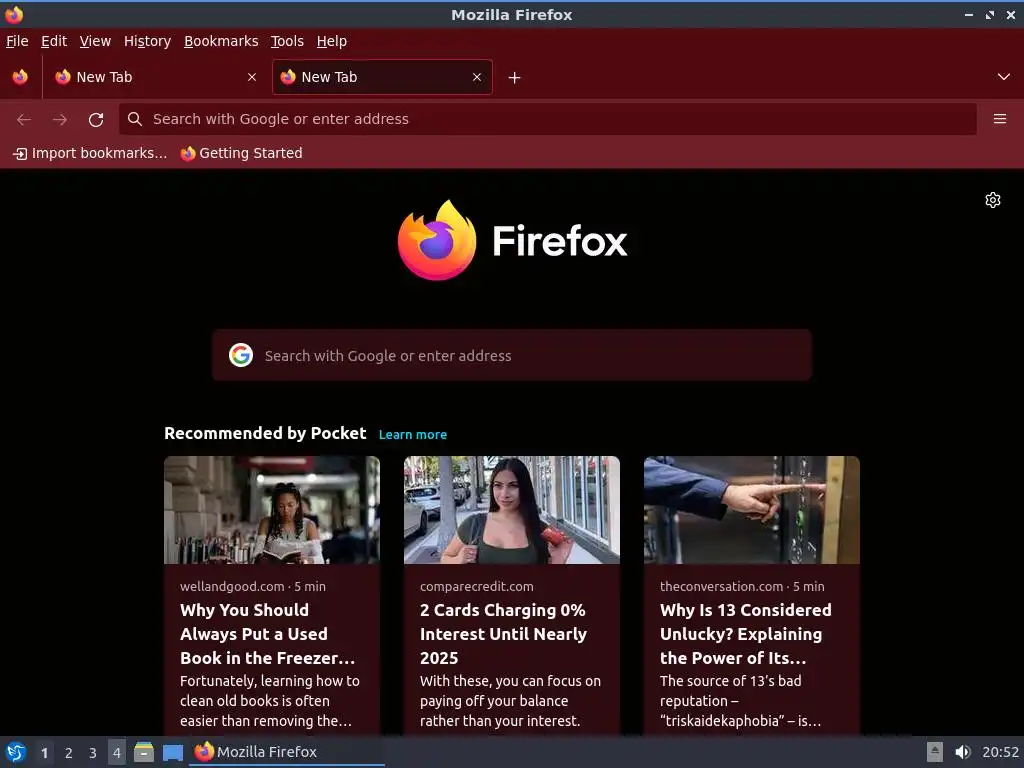Open removable media tray icon

tap(935, 752)
